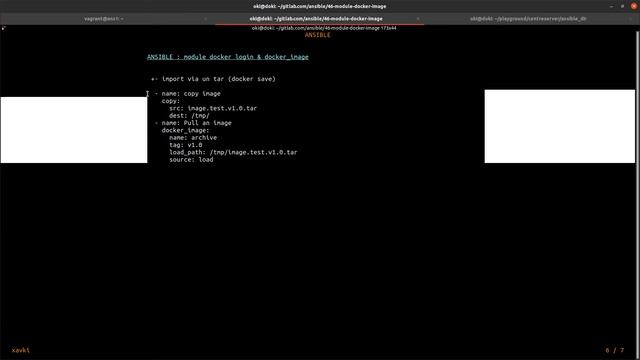640x360 pixels.
Task: Maximize the terminal window
Action: point(622,6)
